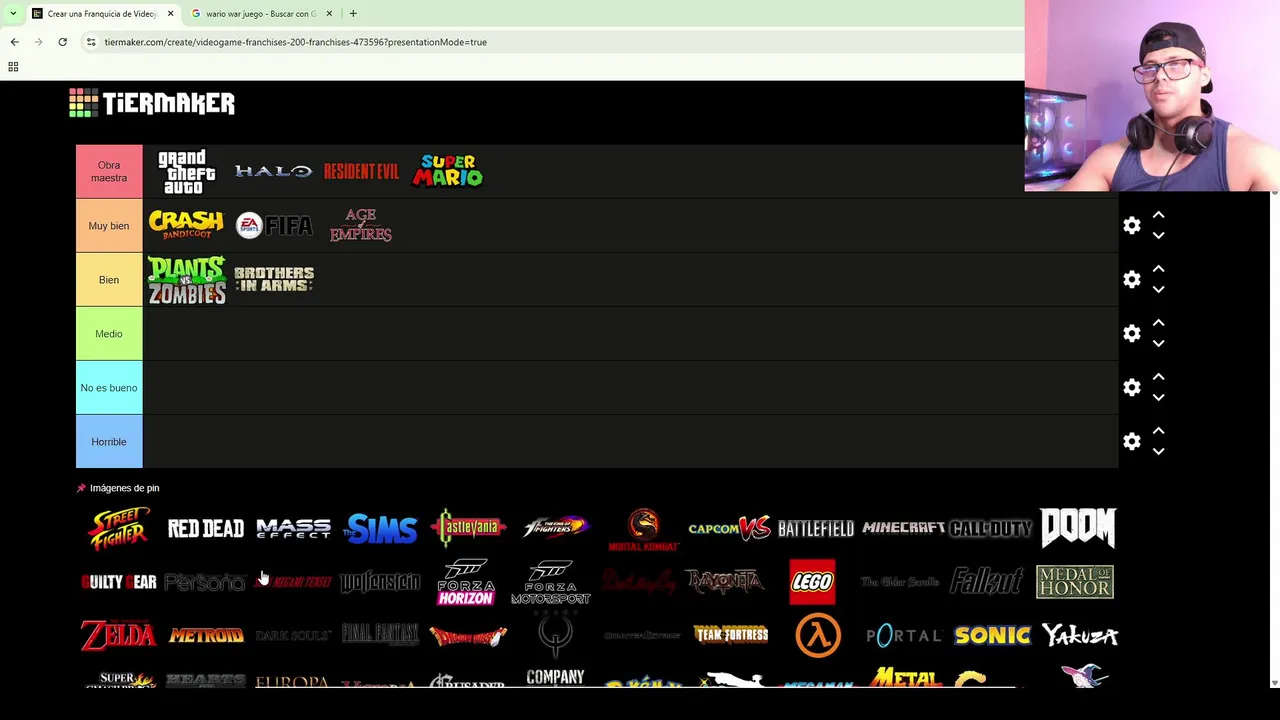Pick the Mortal Kombat logo
Image resolution: width=1280 pixels, height=720 pixels.
(x=644, y=529)
